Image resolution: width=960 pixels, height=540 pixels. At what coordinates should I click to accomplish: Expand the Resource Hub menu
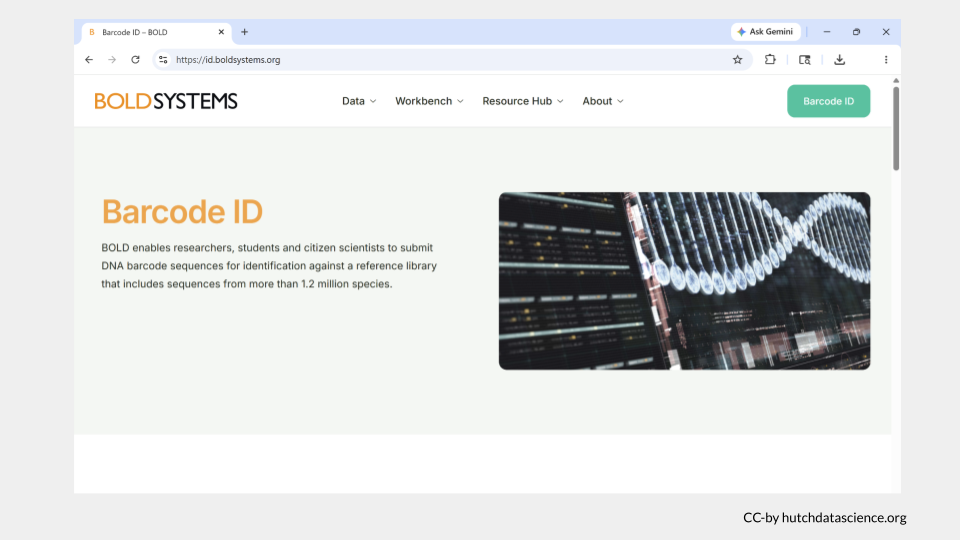(x=523, y=101)
